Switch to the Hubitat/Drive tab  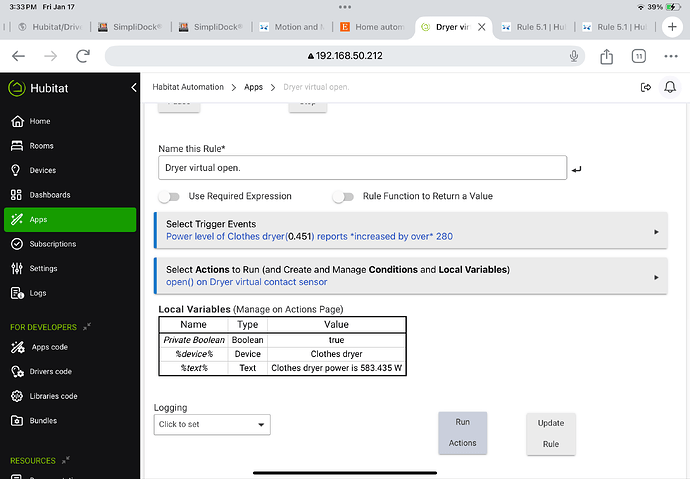pyautogui.click(x=50, y=27)
